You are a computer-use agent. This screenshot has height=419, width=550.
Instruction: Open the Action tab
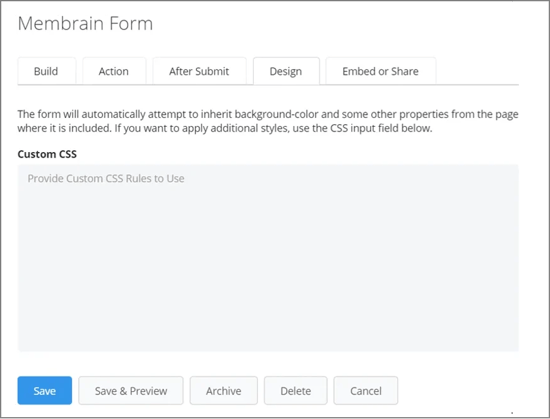click(114, 71)
